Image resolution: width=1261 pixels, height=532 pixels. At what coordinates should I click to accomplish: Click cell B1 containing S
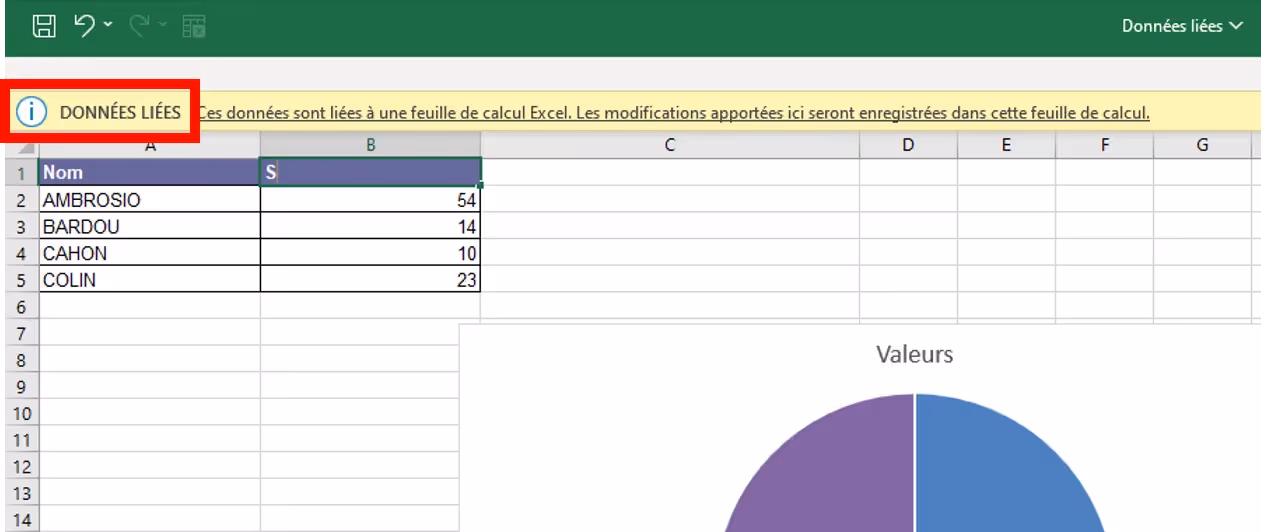pyautogui.click(x=370, y=172)
